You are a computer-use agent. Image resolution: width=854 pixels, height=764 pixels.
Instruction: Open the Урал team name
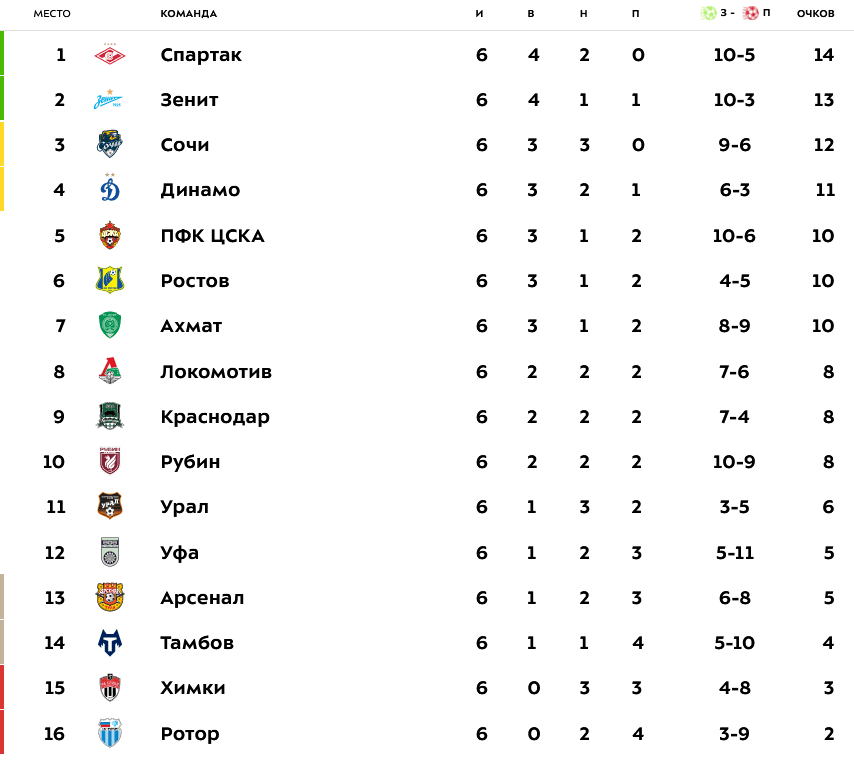(185, 507)
